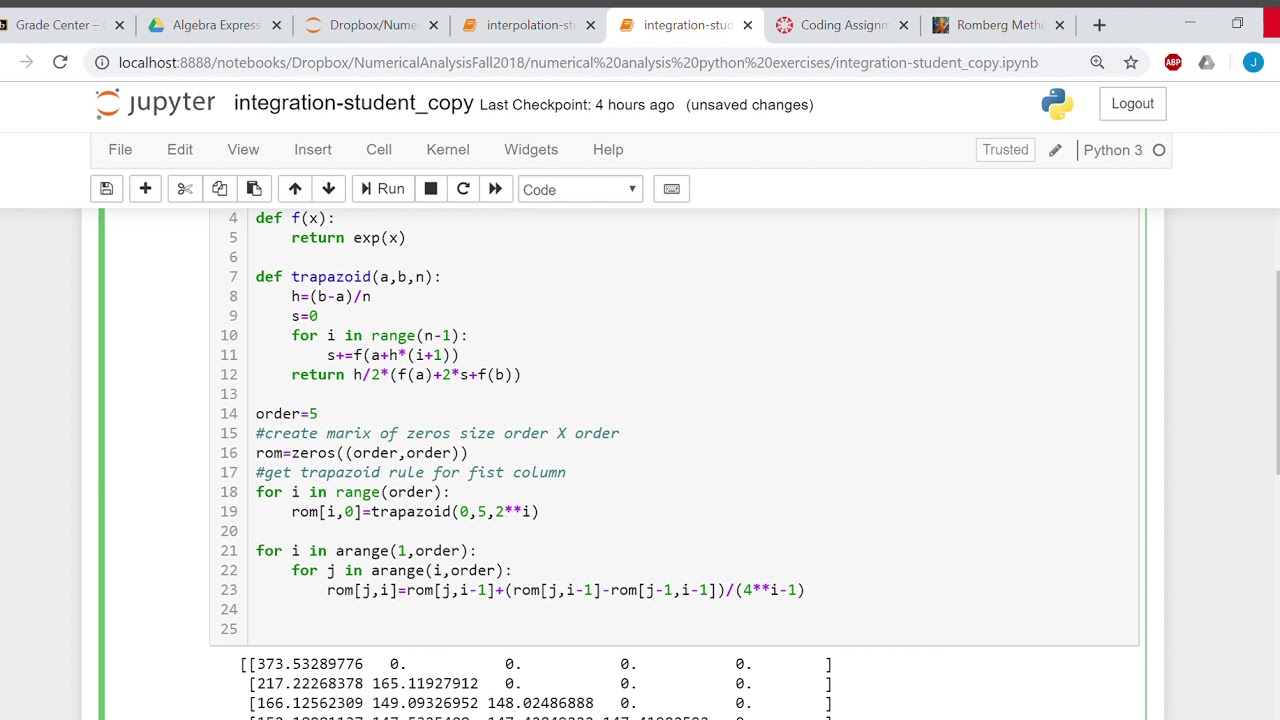Close the Romberg Metho tab
Screen dimensions: 1280x720
coord(1059,25)
